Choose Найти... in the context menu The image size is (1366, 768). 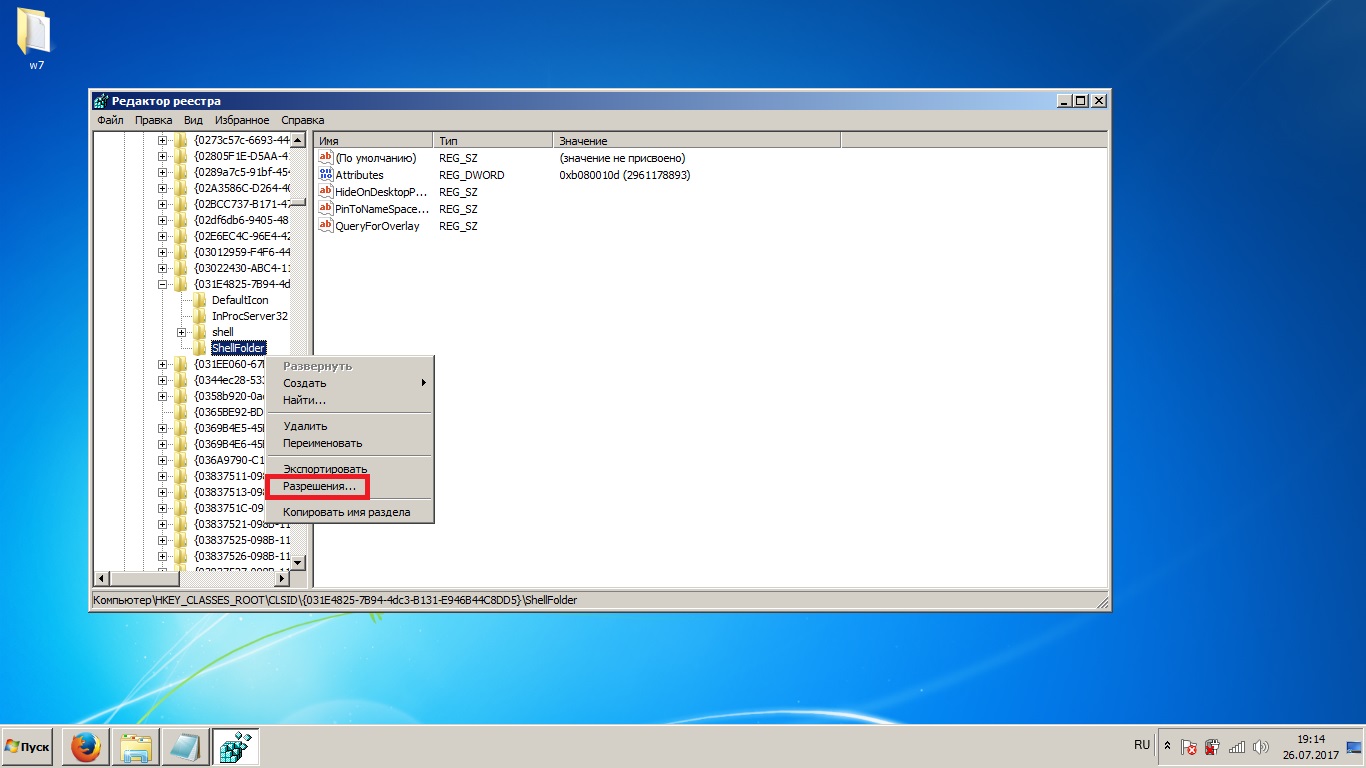tap(349, 400)
